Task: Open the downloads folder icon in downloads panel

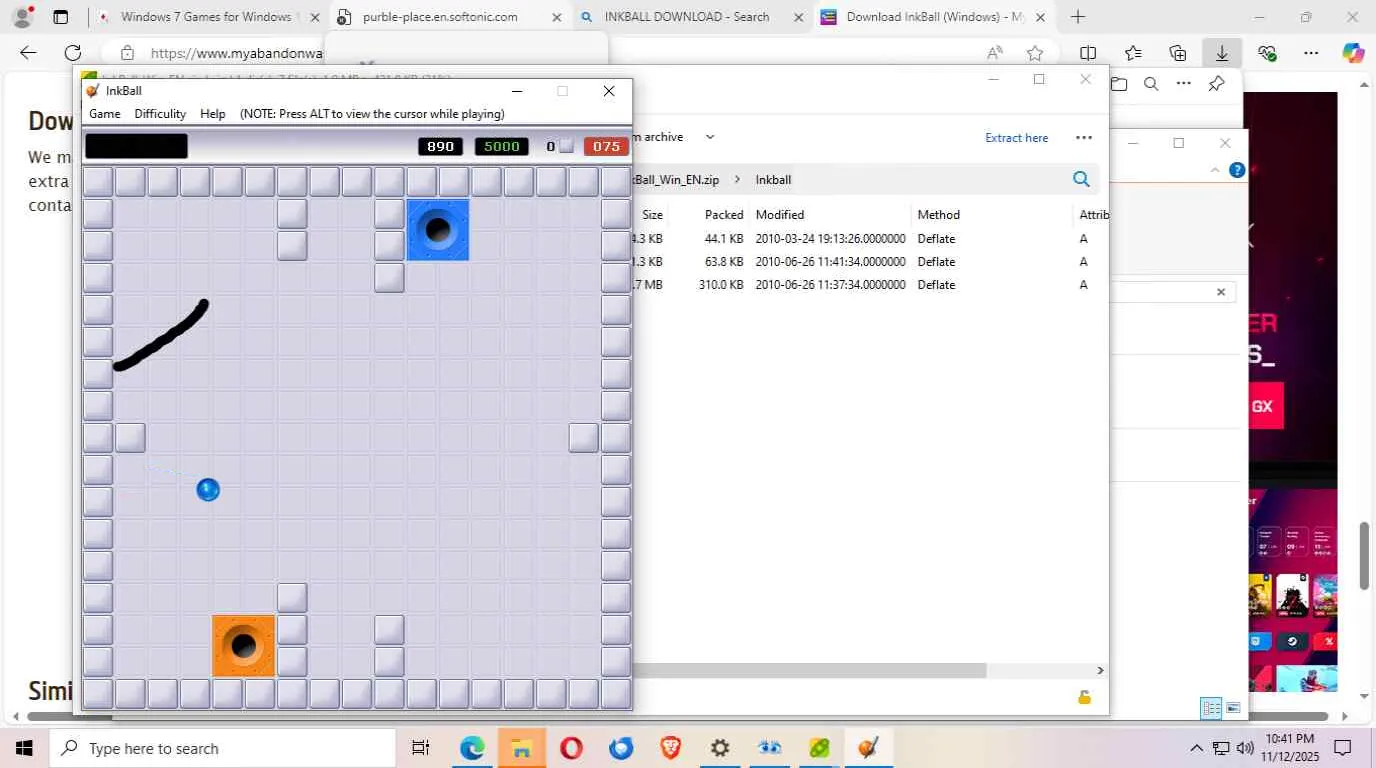Action: [1119, 84]
